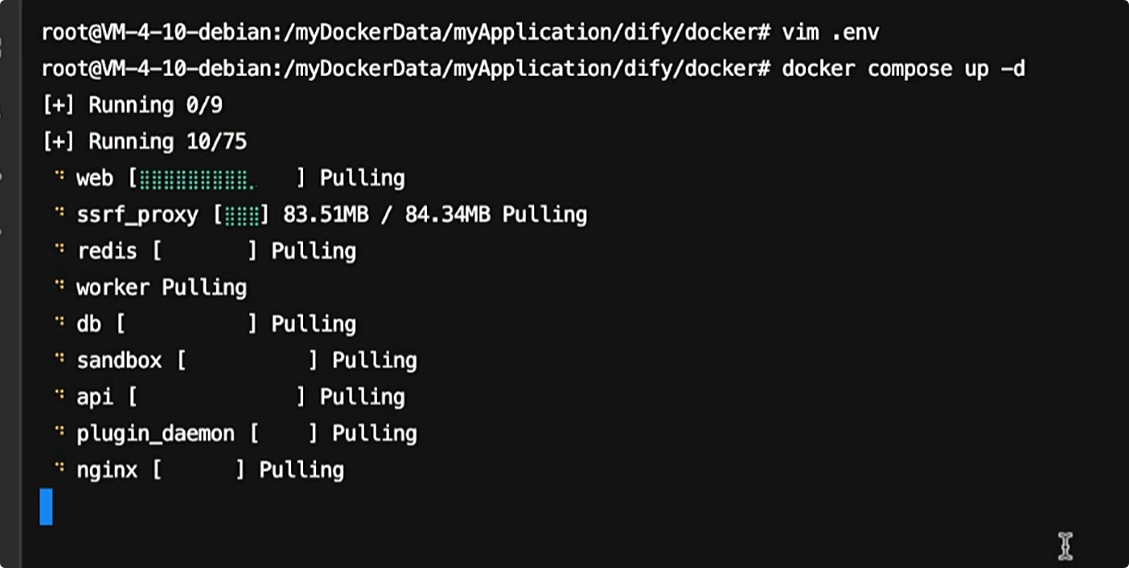Screen dimensions: 1129x568
Task: Click the spinner icon beside plugin_daemon
Action: 60,433
